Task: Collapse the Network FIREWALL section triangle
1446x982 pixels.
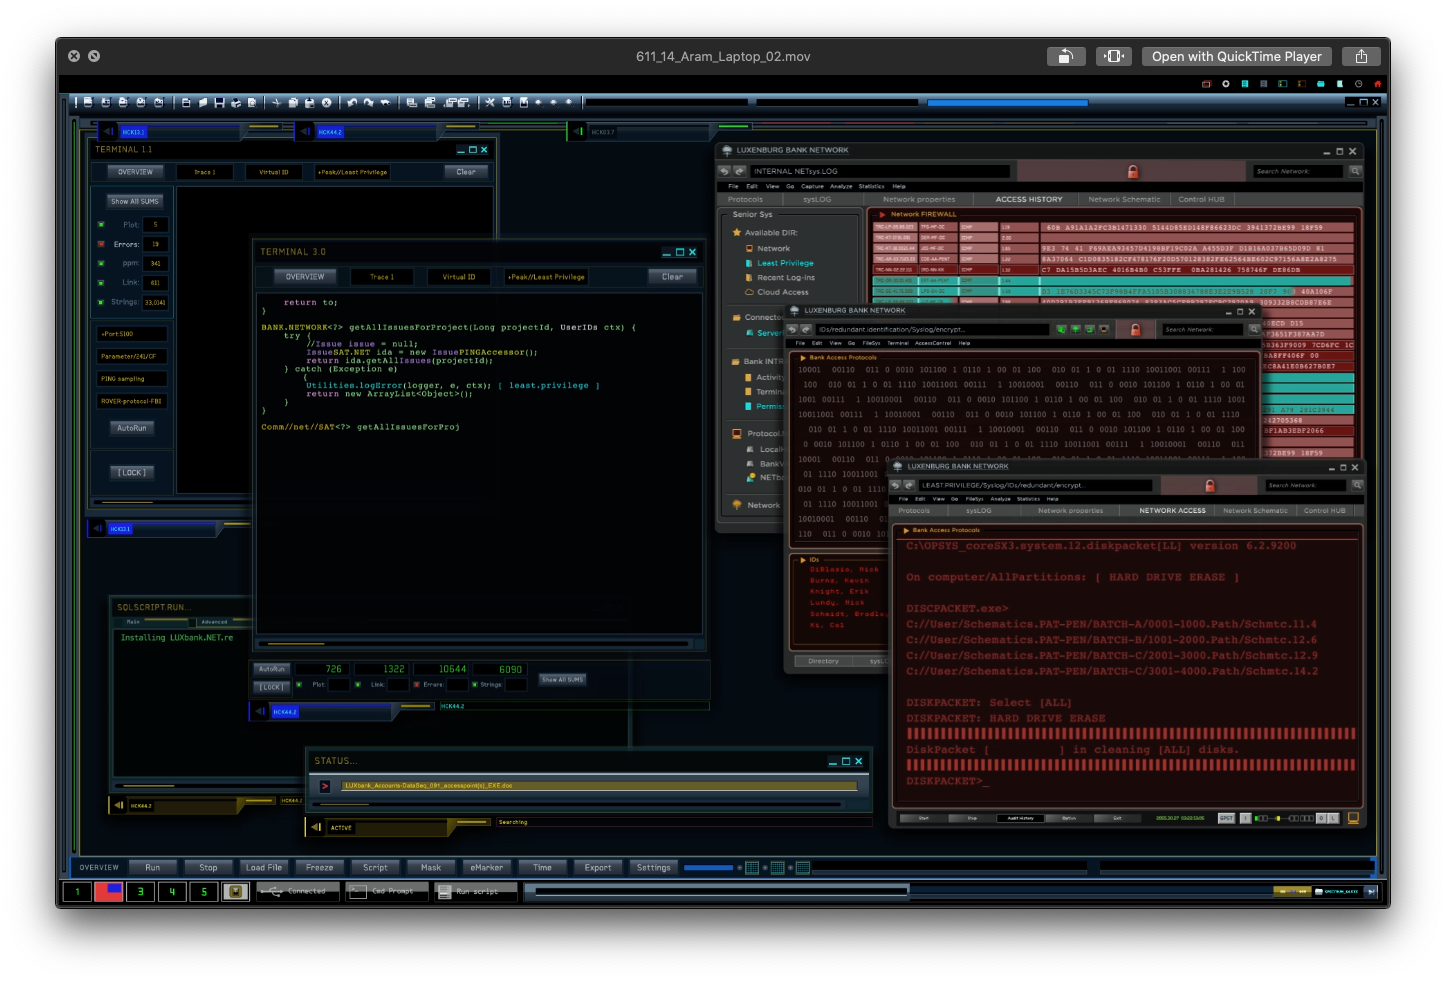Action: (x=882, y=214)
